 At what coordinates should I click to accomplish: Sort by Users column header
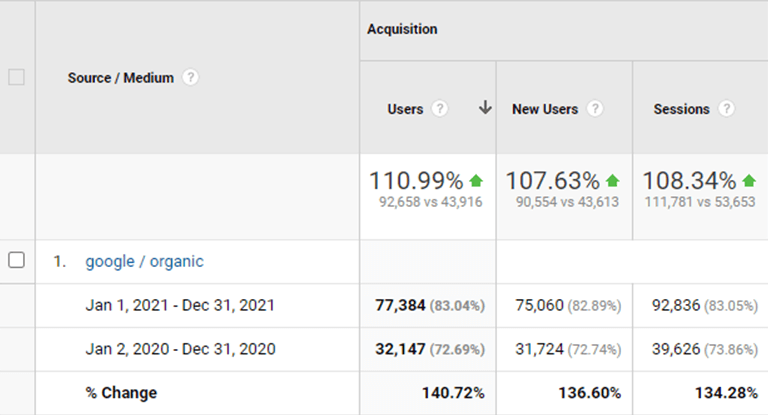(x=405, y=109)
